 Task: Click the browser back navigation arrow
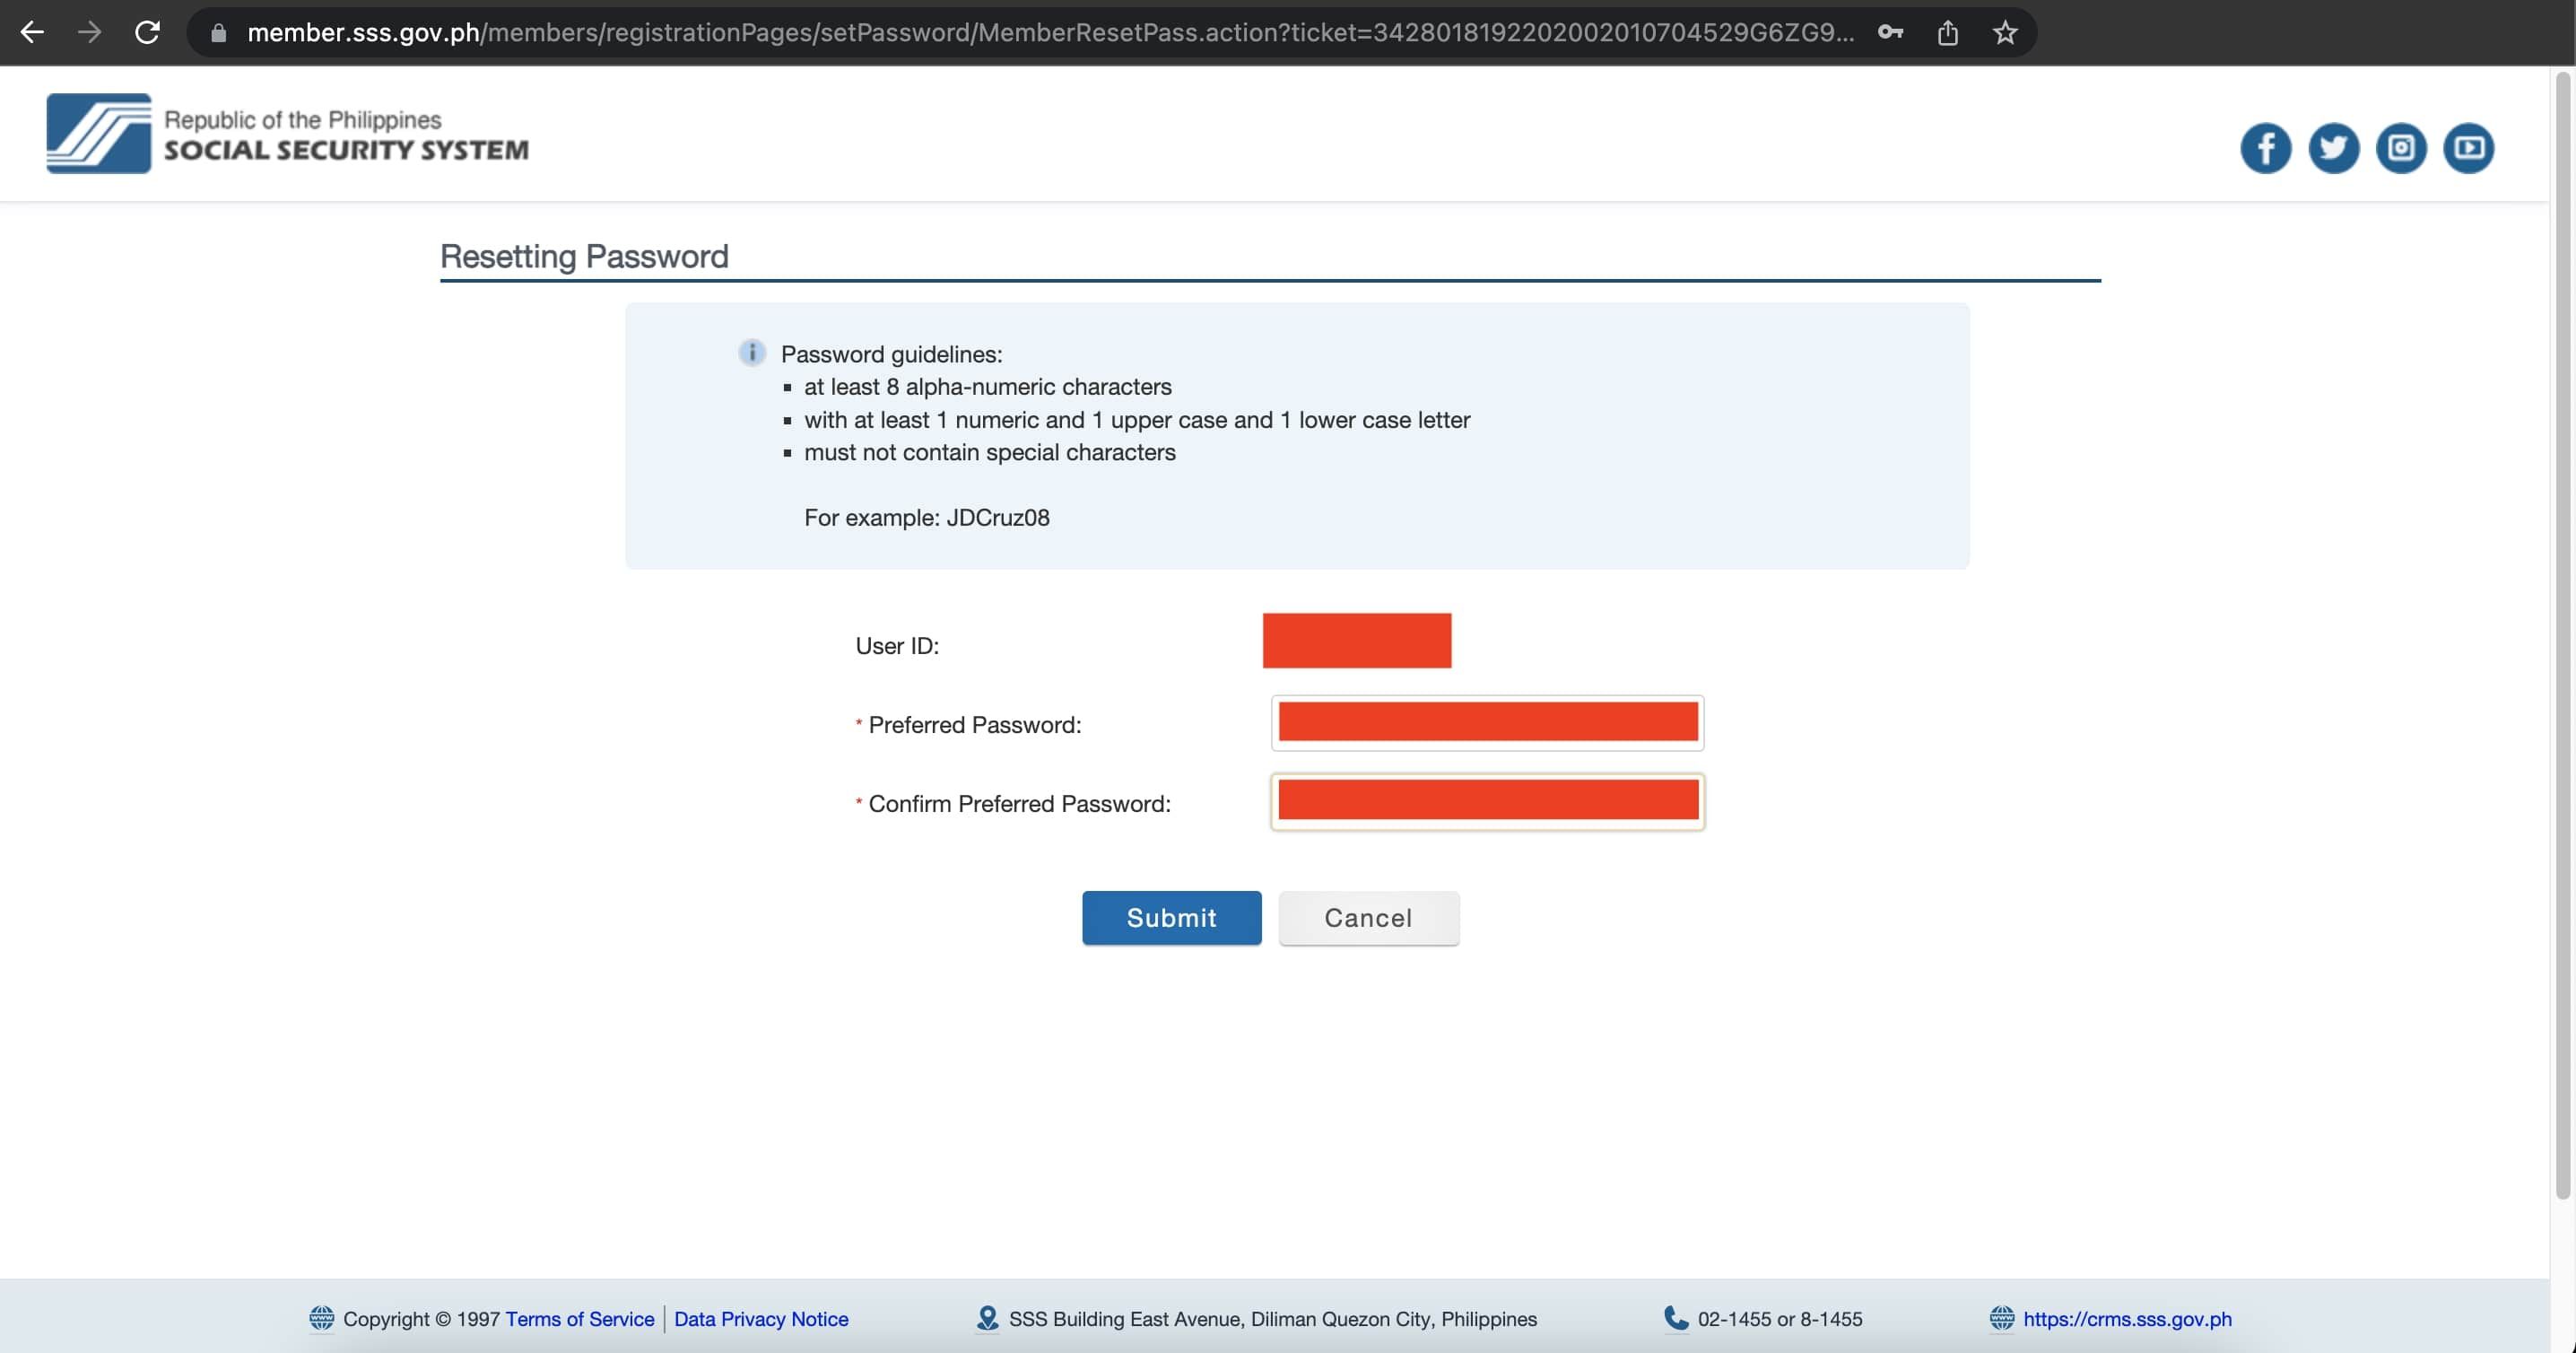30,32
